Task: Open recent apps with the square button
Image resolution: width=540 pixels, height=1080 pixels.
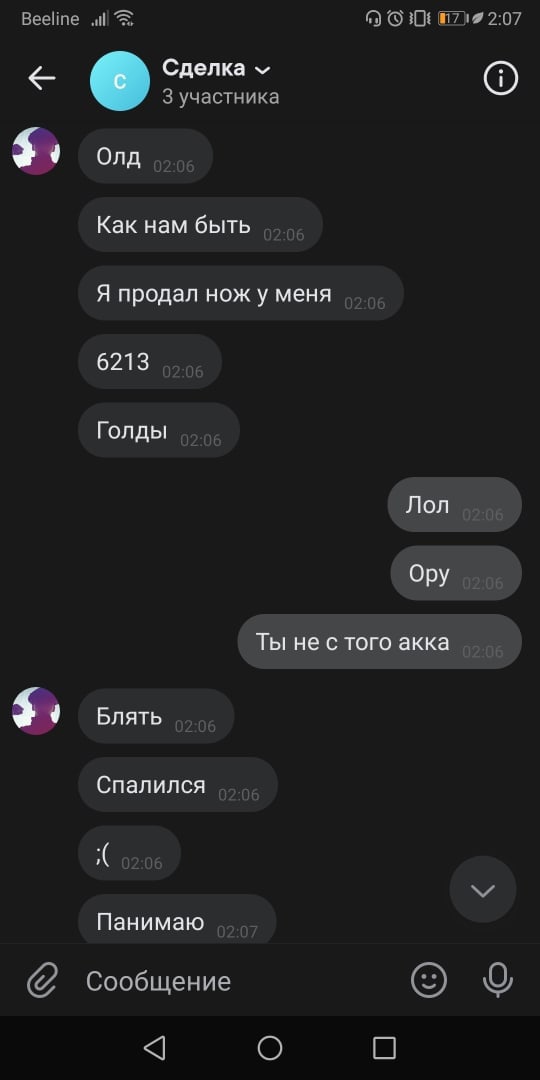Action: (384, 1048)
